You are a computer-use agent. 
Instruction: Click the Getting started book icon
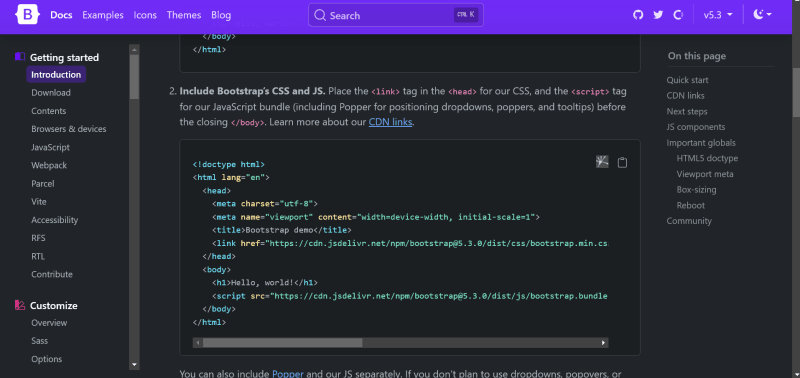point(20,57)
